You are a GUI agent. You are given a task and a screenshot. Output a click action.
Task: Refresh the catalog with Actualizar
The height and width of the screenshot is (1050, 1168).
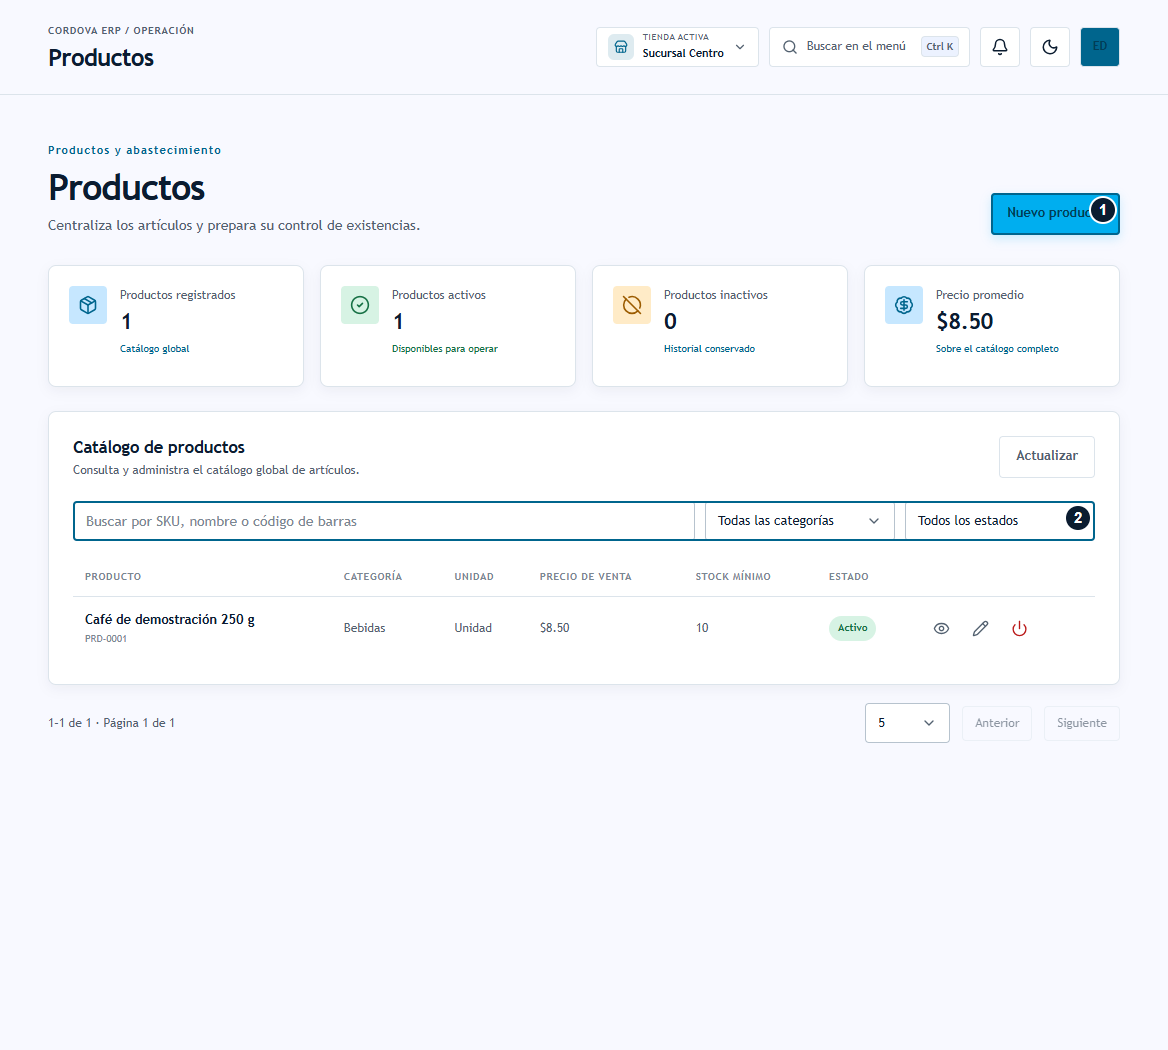(1047, 456)
